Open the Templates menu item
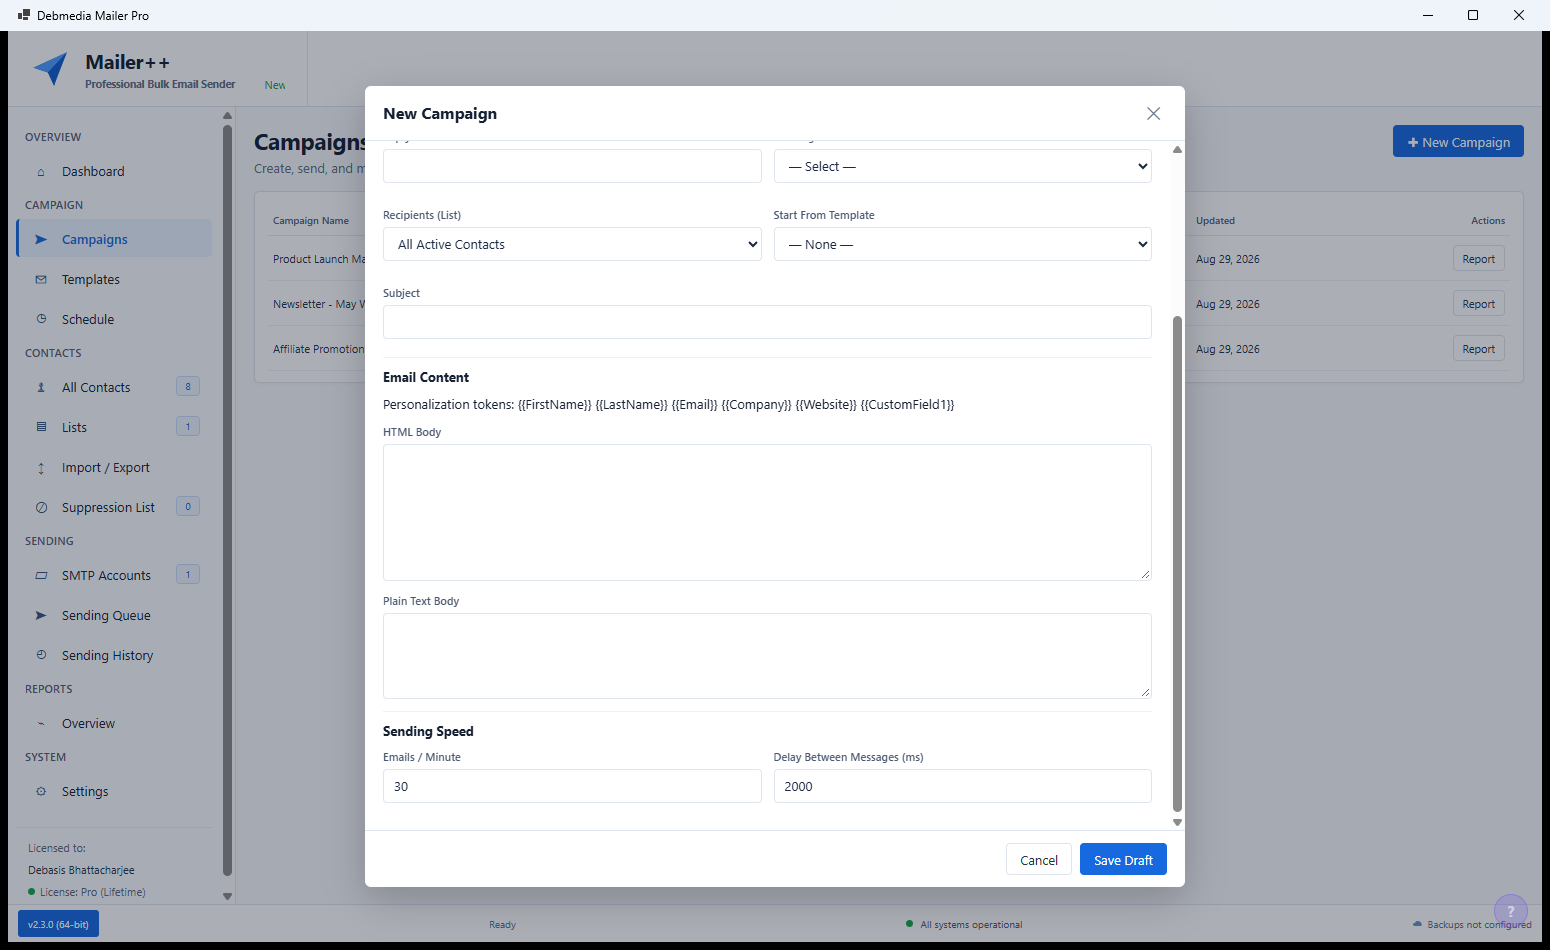This screenshot has width=1550, height=950. coord(114,280)
